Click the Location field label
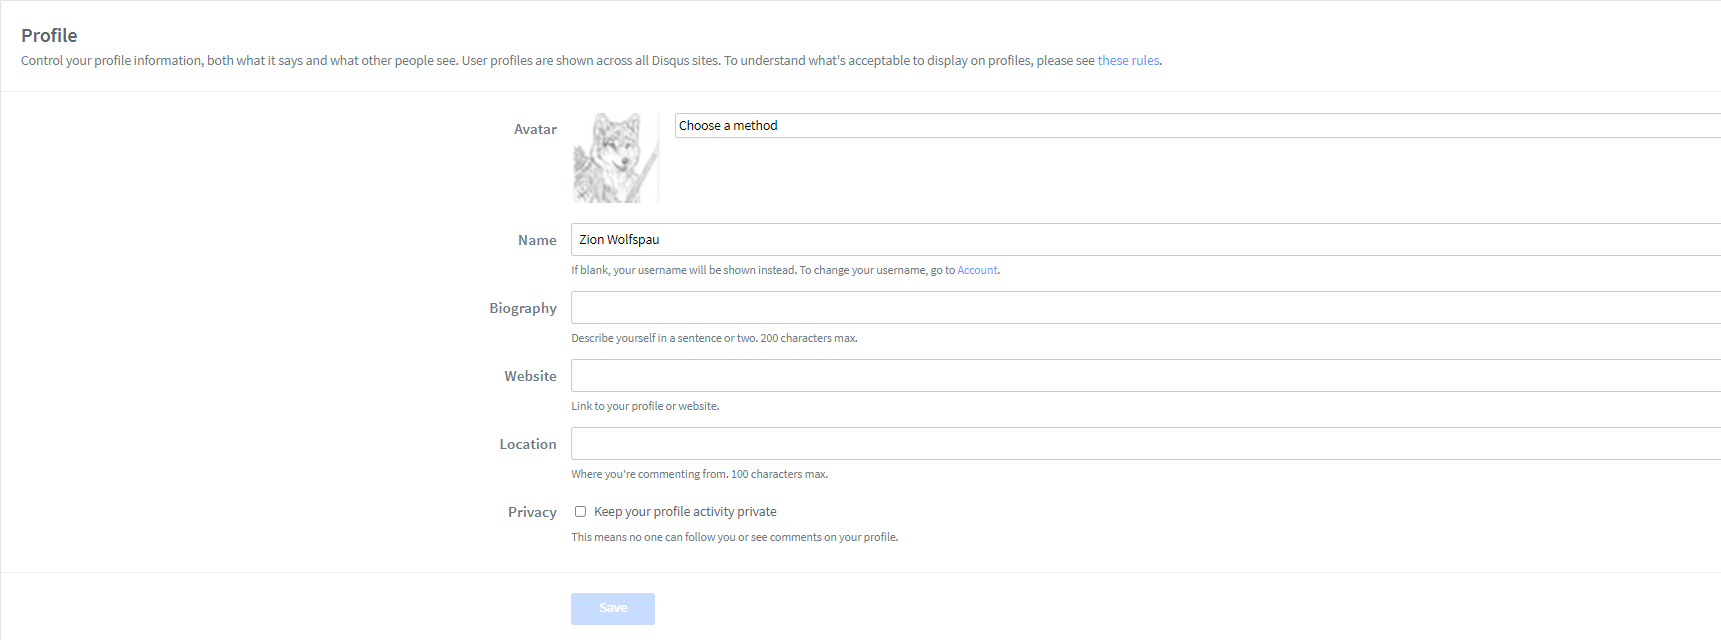This screenshot has width=1721, height=640. (528, 444)
